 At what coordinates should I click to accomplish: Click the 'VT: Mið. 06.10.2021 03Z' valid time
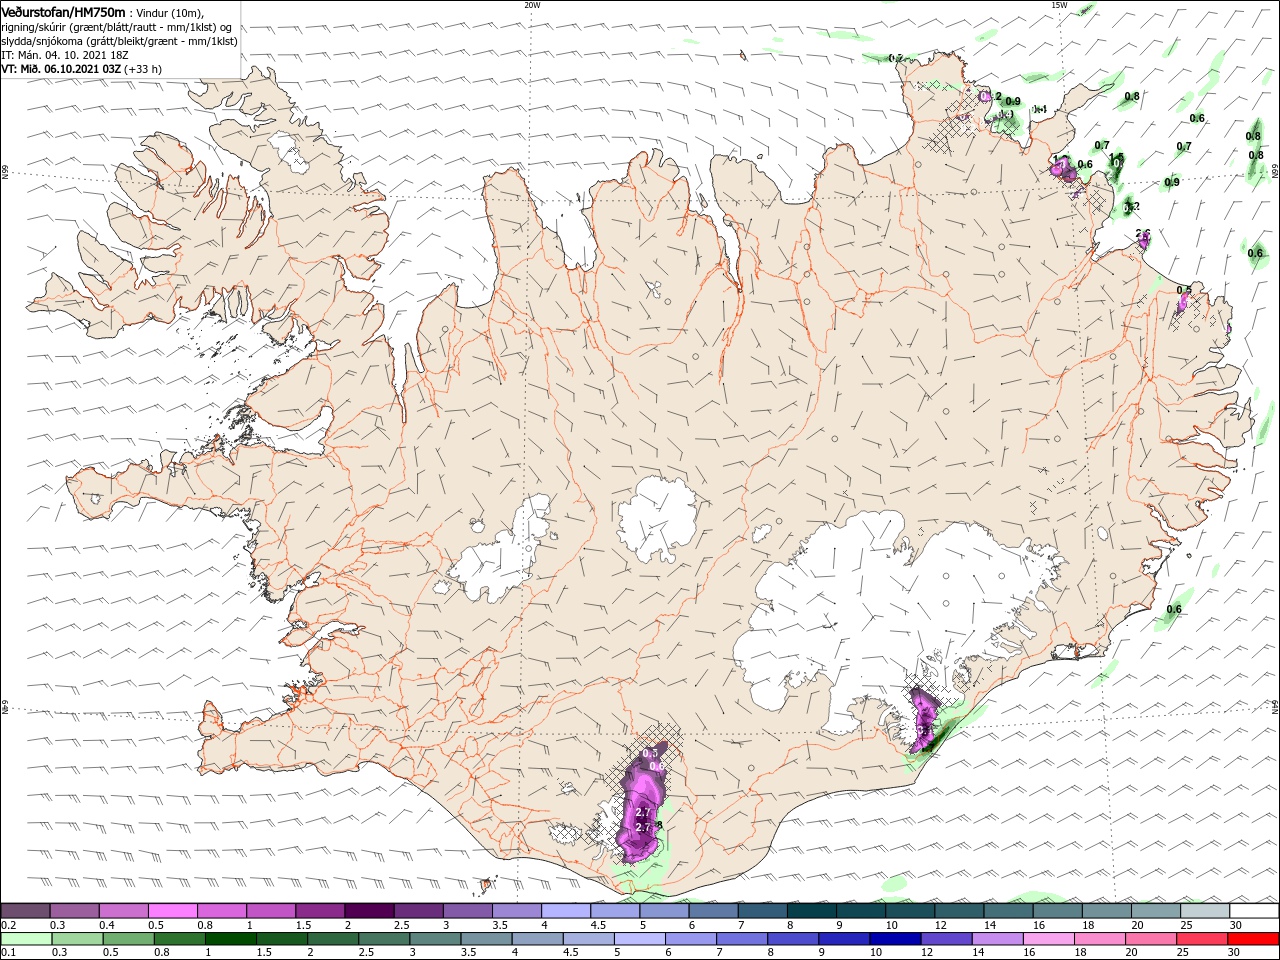(61, 70)
